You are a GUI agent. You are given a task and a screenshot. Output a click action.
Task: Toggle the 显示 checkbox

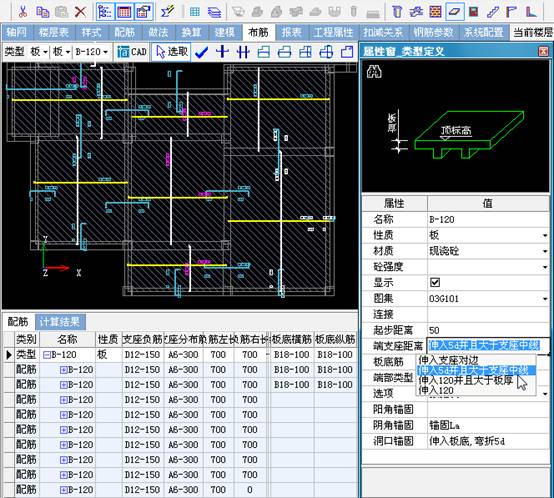coord(435,283)
